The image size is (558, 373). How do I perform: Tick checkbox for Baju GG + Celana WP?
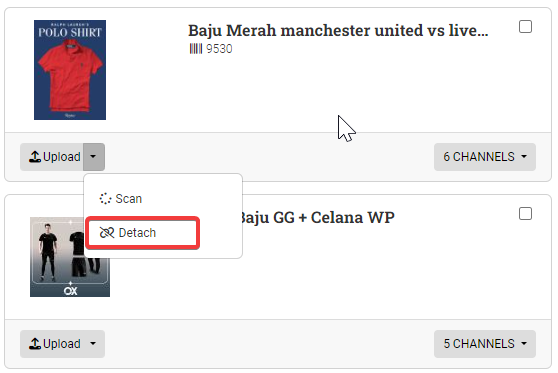525,214
